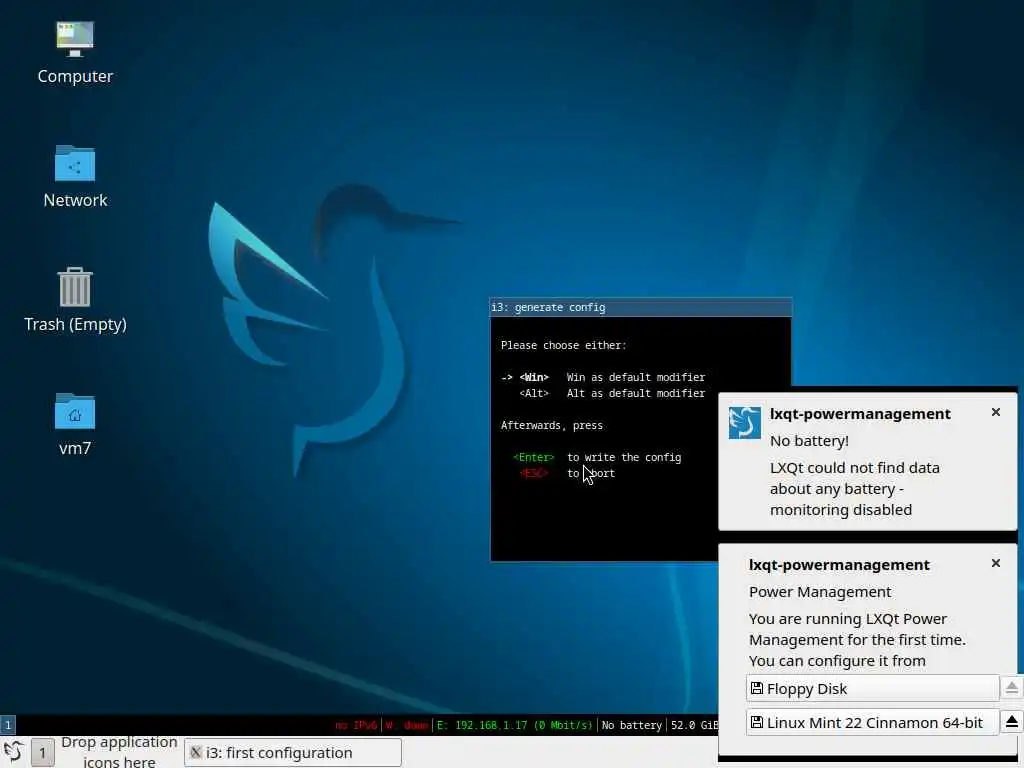This screenshot has height=768, width=1024.
Task: Close the No battery notification
Action: (995, 412)
